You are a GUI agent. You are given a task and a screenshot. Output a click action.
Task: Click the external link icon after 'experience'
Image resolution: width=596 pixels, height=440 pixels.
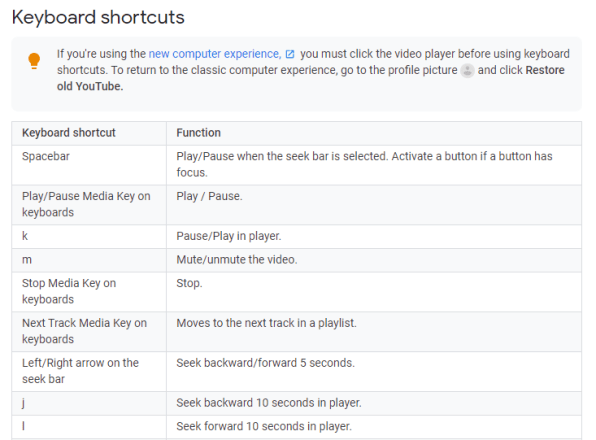coord(290,54)
